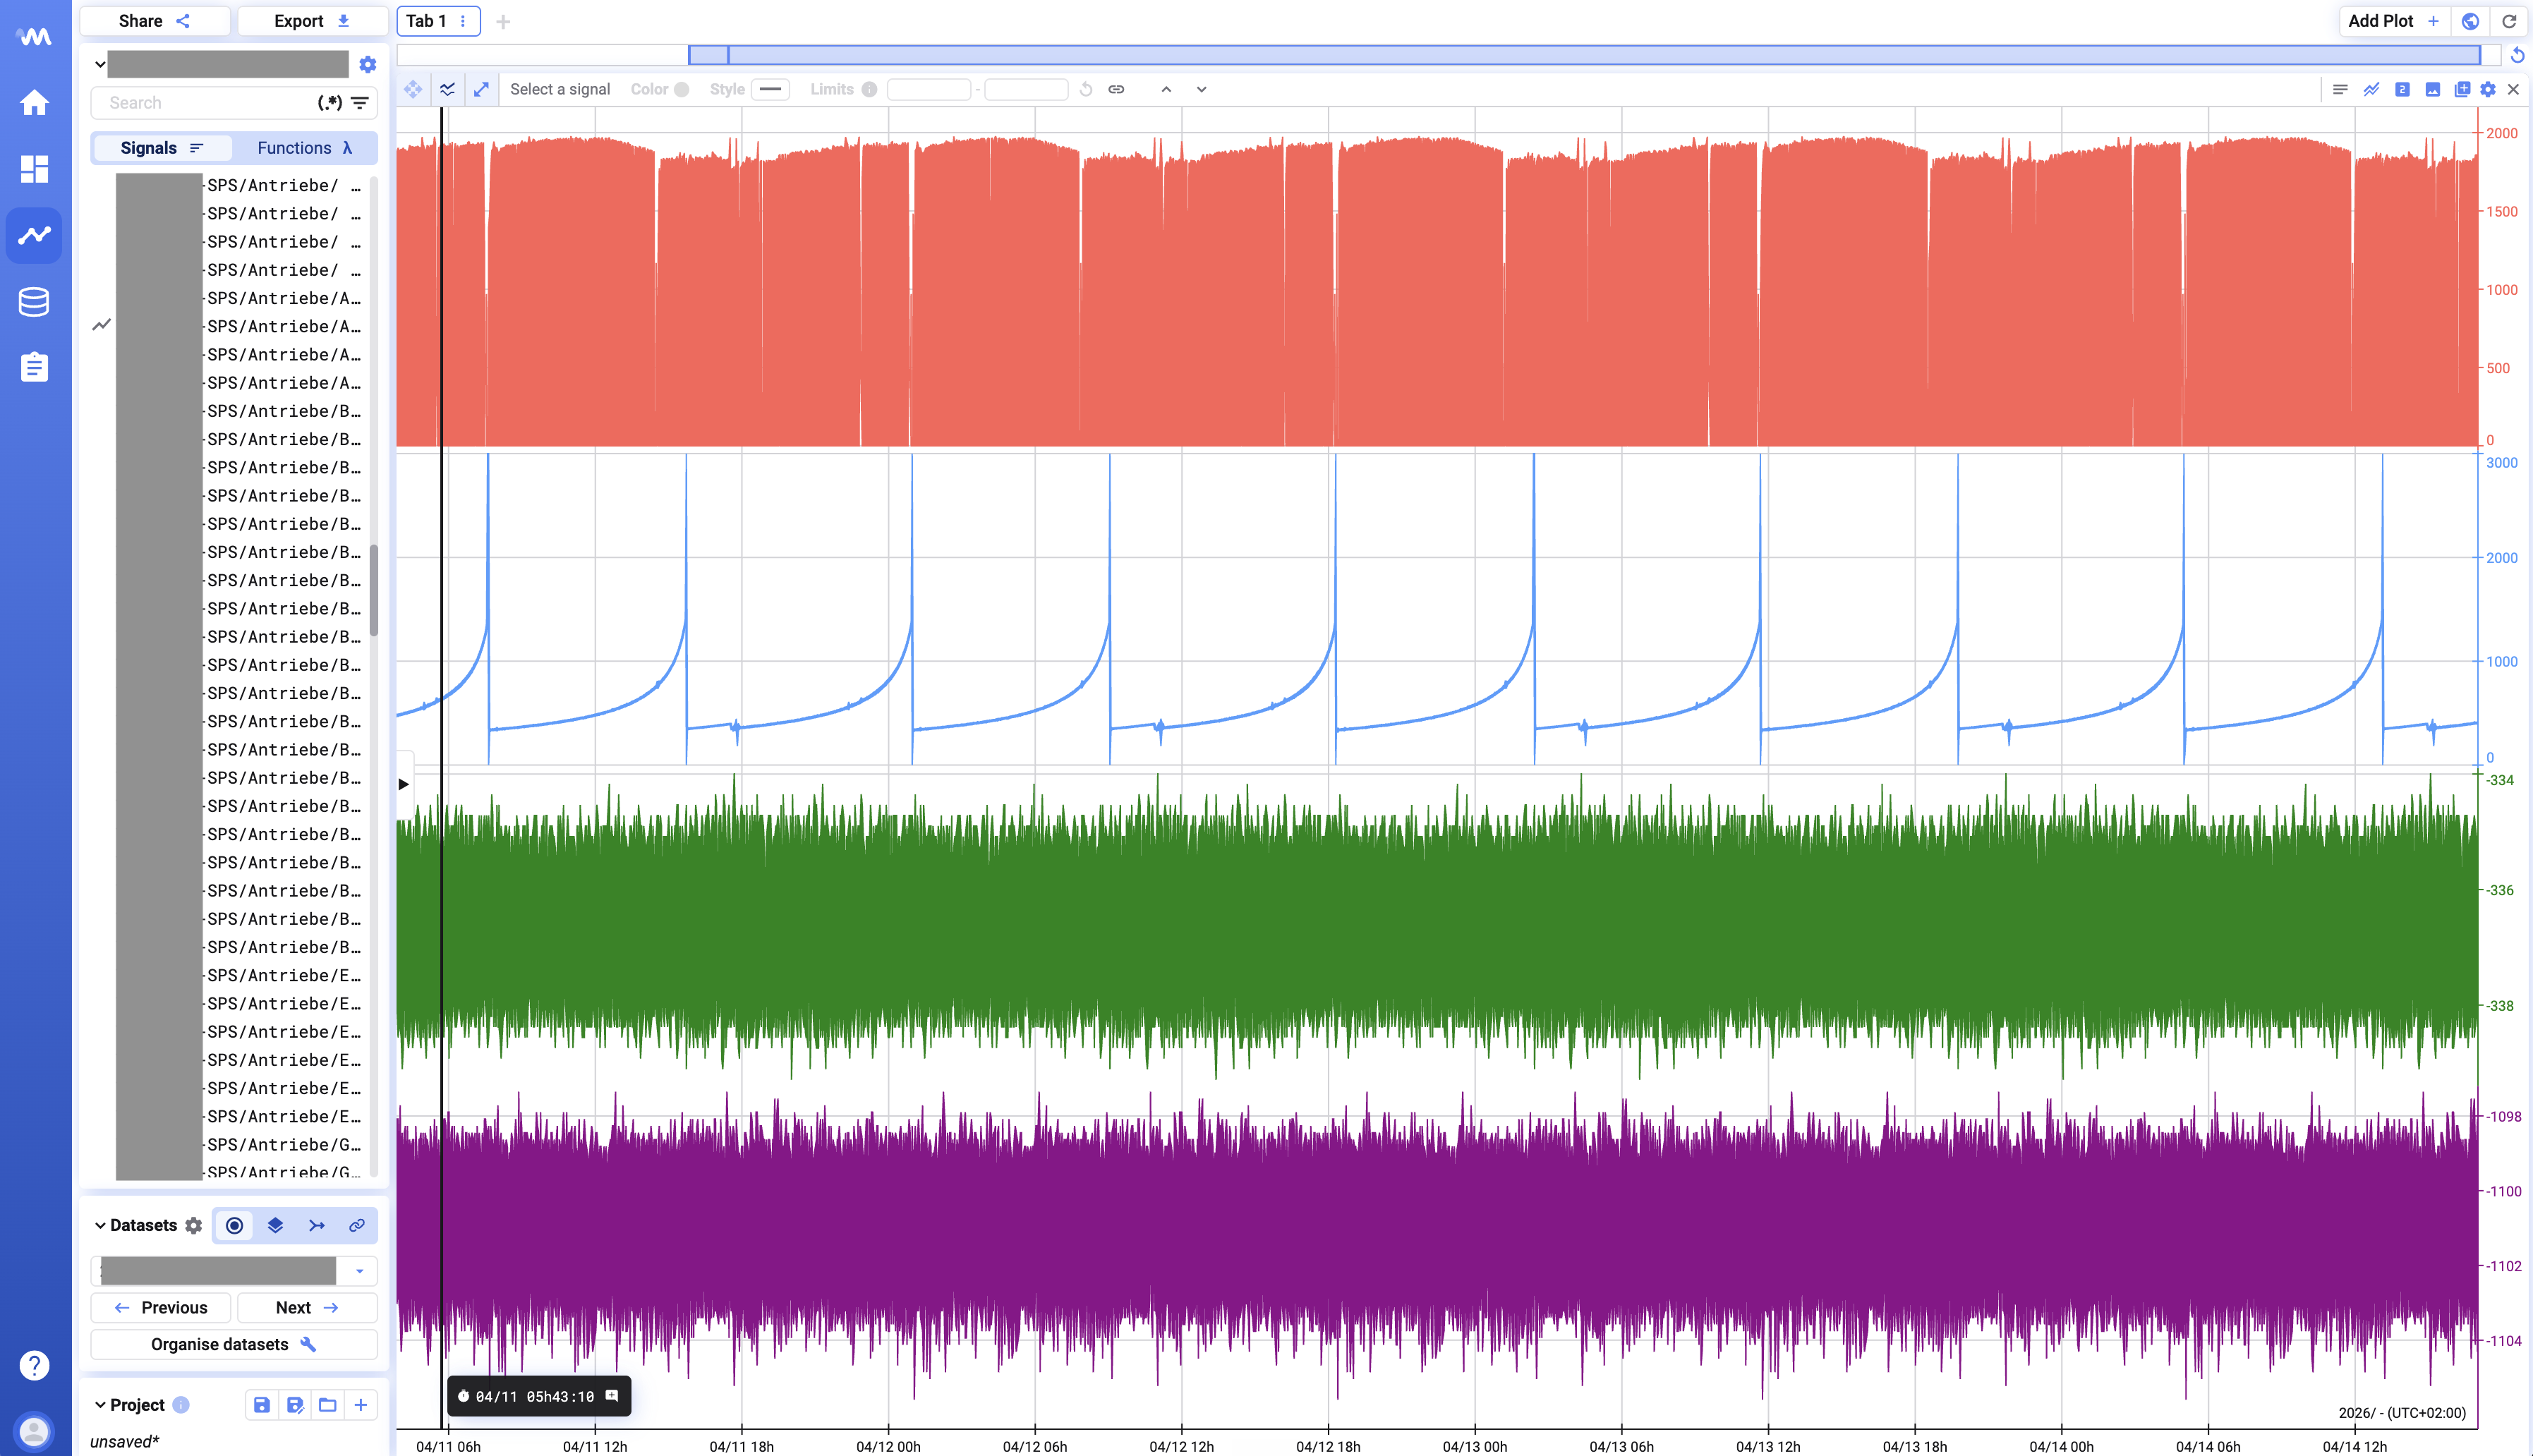The image size is (2533, 1456).
Task: Click the globe timezone icon
Action: pyautogui.click(x=2471, y=21)
